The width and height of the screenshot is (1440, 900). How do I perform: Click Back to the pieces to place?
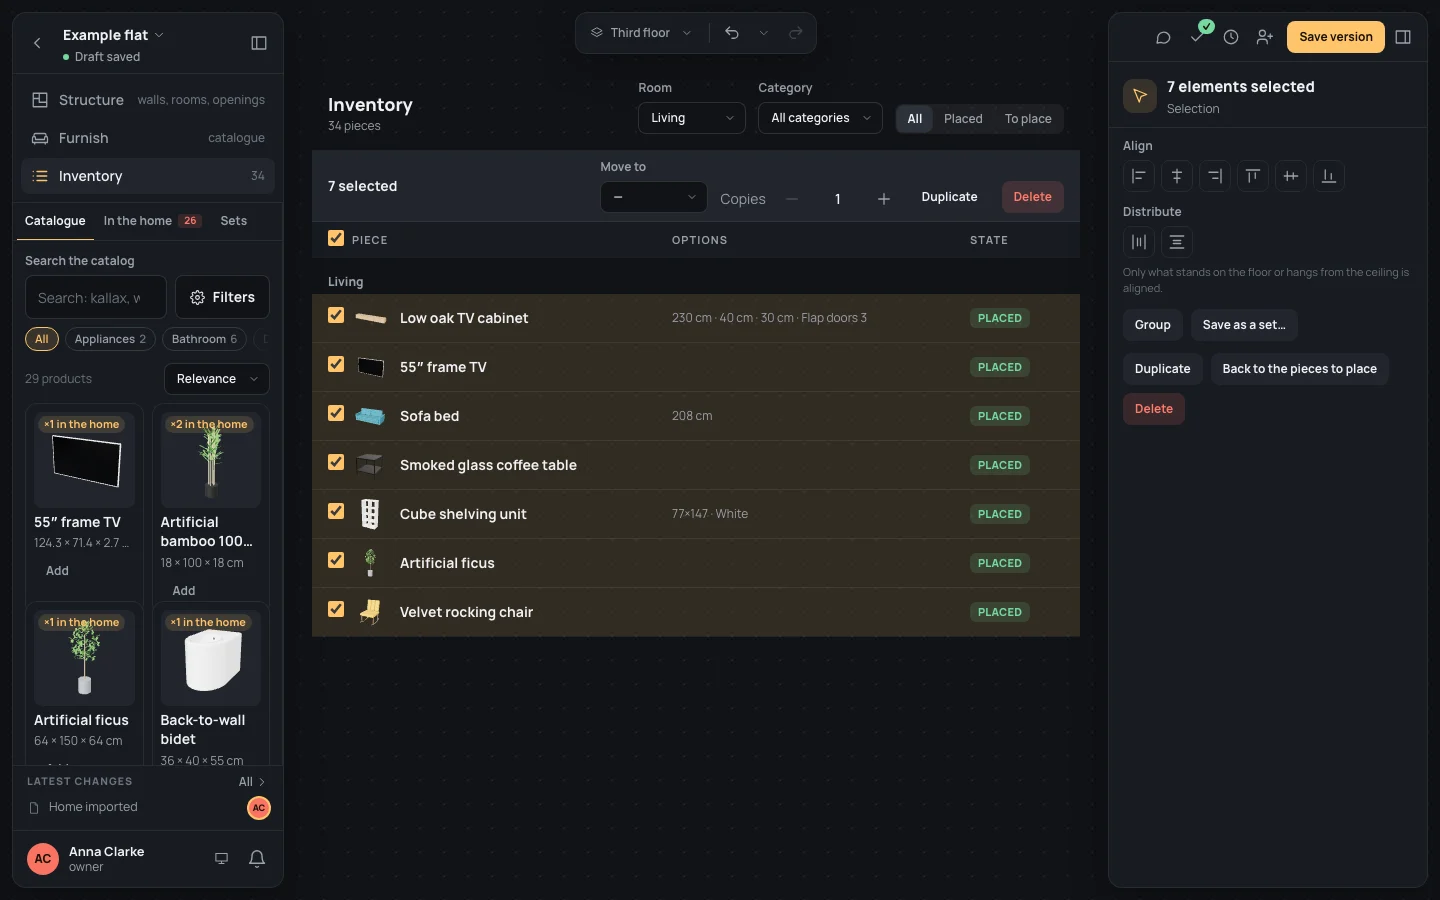[1300, 369]
